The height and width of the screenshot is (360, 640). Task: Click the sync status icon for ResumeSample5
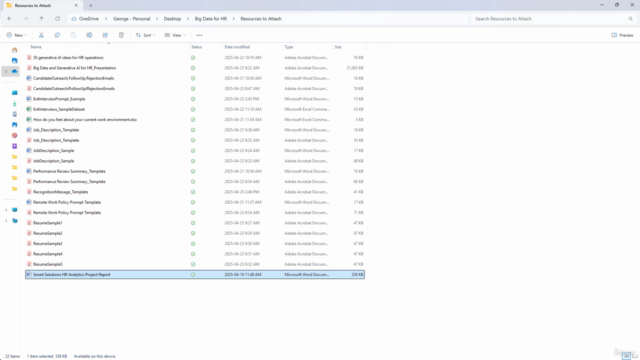(193, 264)
